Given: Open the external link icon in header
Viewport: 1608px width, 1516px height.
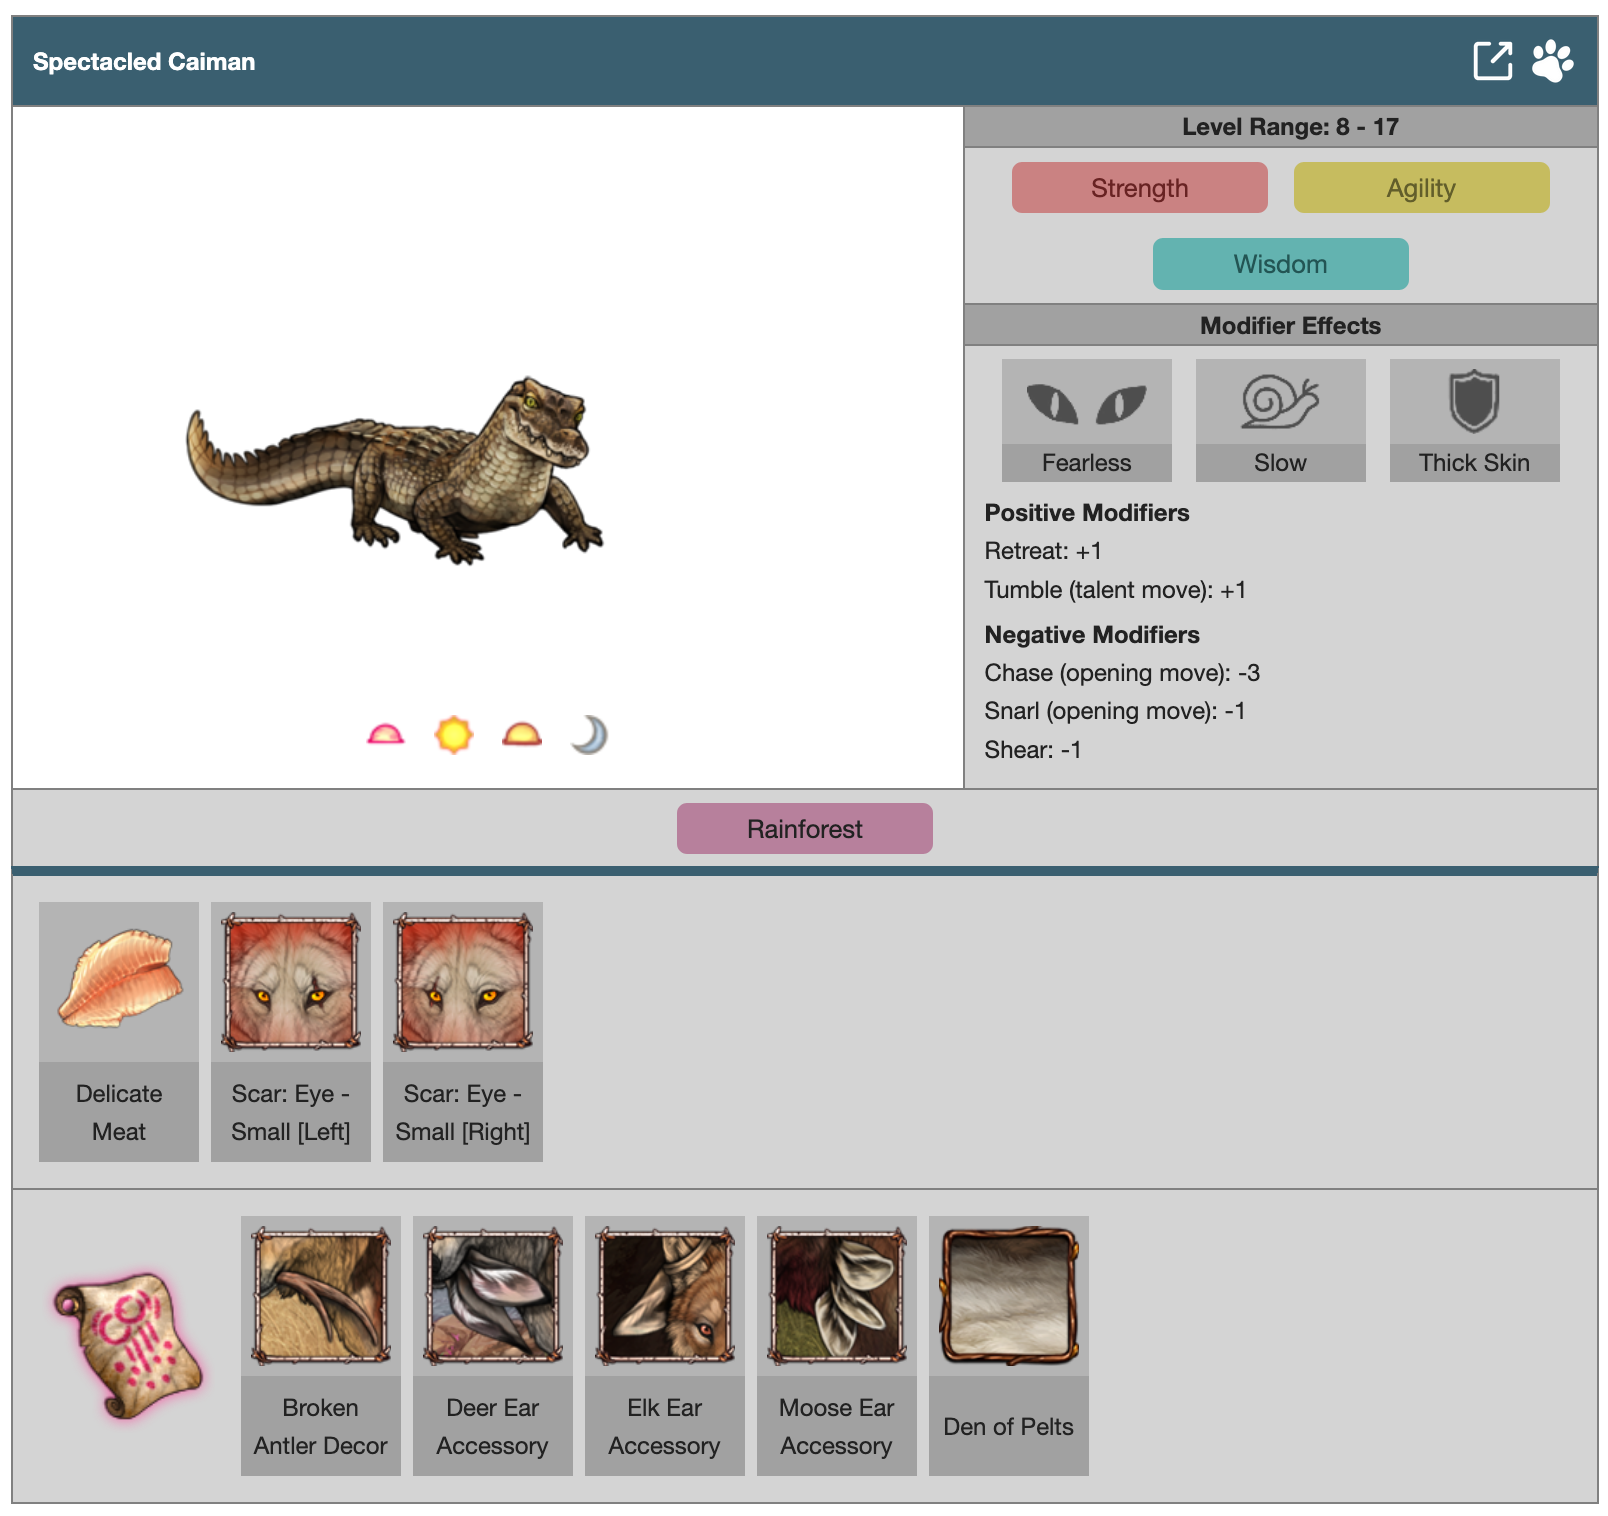Looking at the screenshot, I should click(x=1492, y=61).
